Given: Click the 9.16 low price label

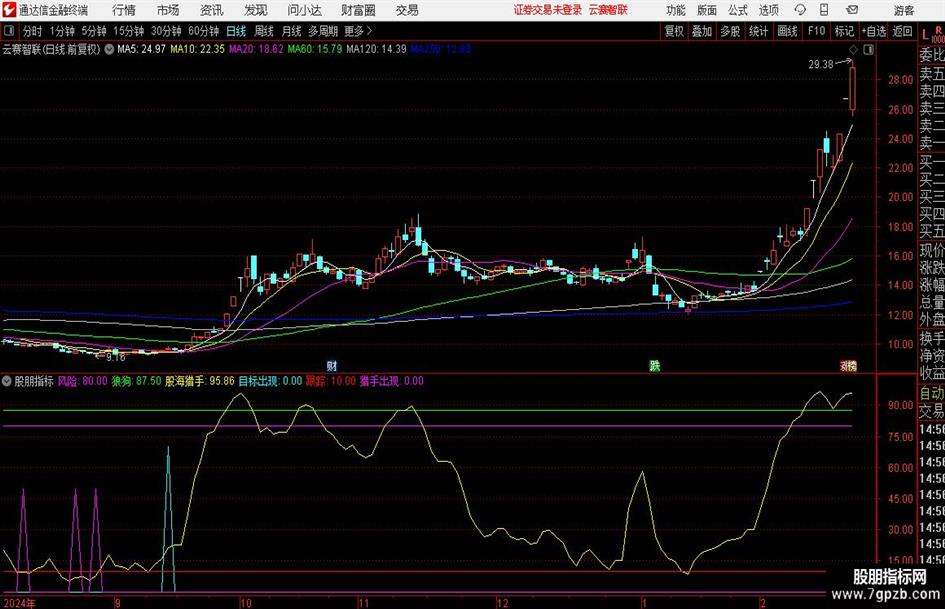Looking at the screenshot, I should [115, 357].
